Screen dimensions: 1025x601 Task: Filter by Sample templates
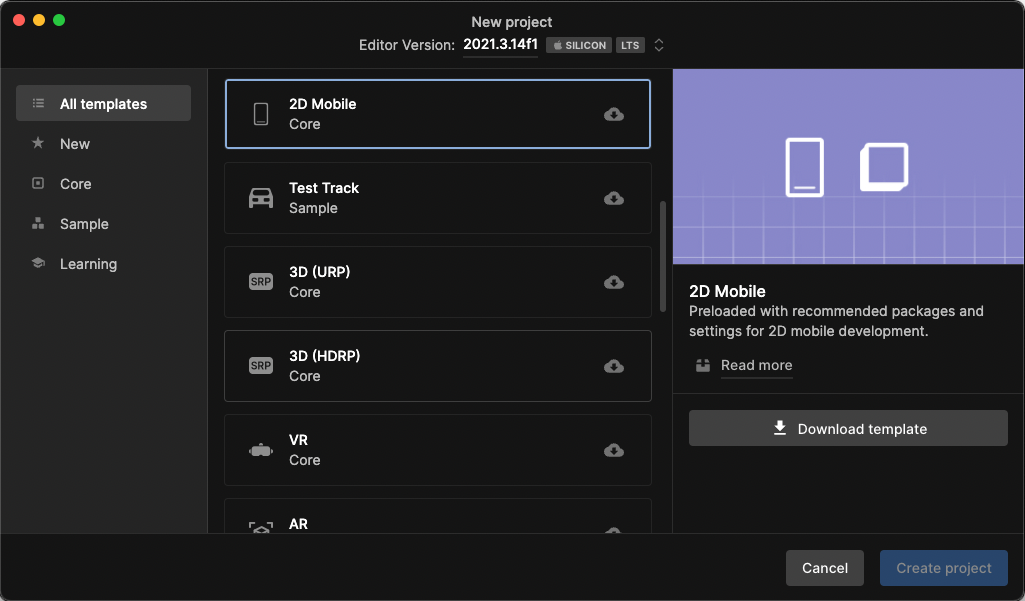click(103, 224)
